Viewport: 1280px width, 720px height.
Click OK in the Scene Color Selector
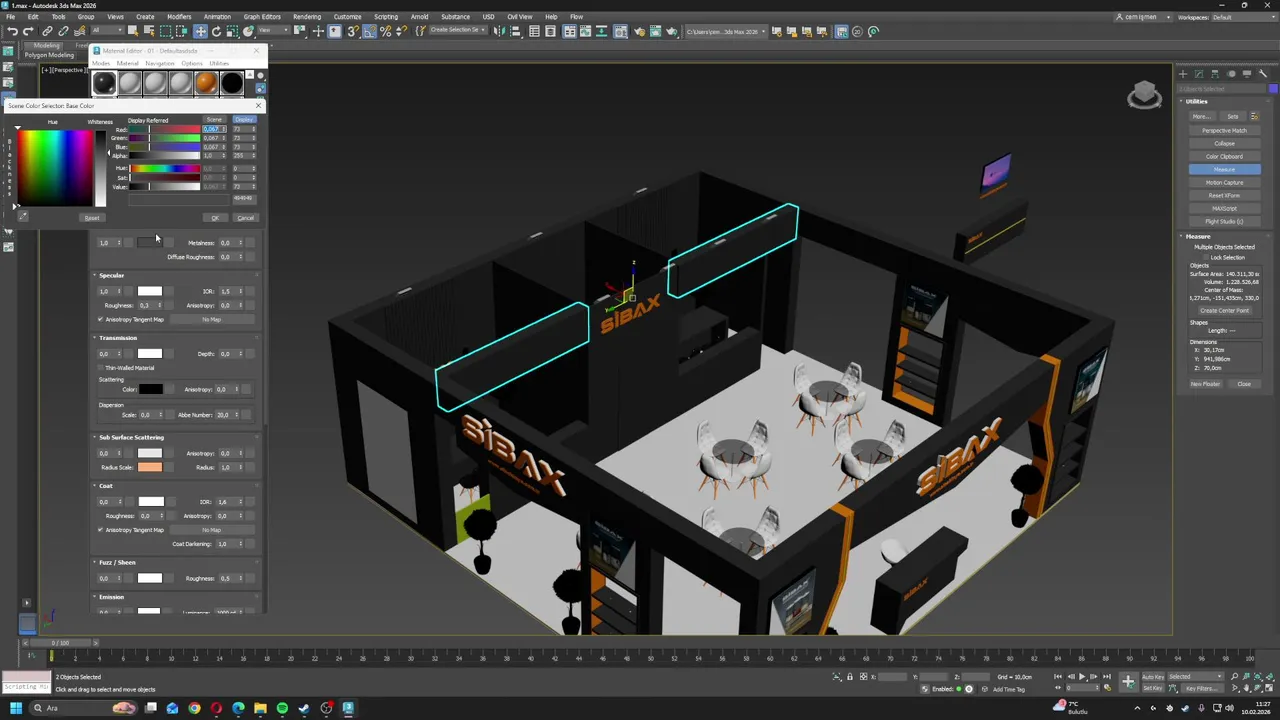(x=215, y=218)
